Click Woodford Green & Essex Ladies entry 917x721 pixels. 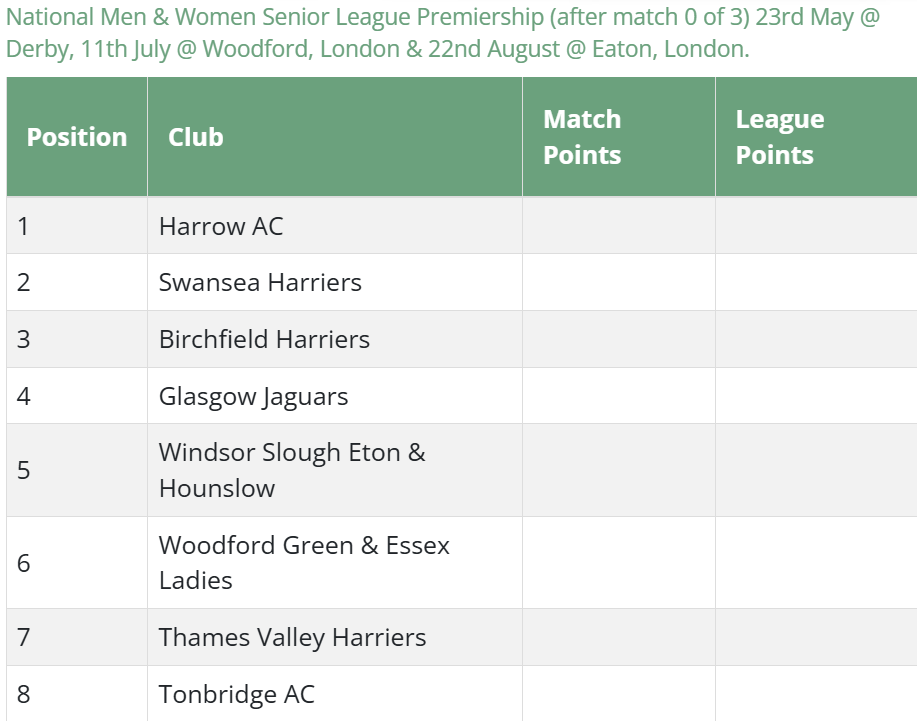pyautogui.click(x=304, y=562)
